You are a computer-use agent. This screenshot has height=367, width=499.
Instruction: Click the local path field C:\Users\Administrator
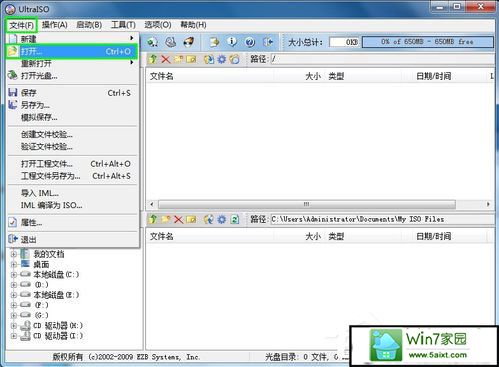coord(382,219)
